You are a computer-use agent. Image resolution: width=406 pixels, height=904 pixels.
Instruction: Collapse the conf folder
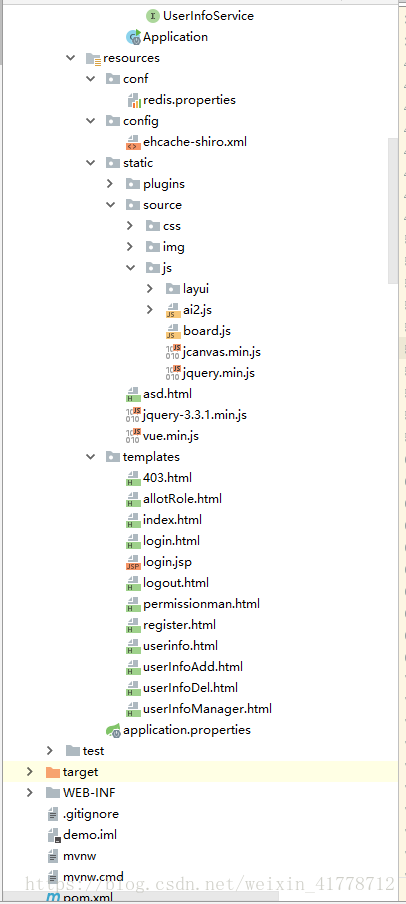coord(91,79)
